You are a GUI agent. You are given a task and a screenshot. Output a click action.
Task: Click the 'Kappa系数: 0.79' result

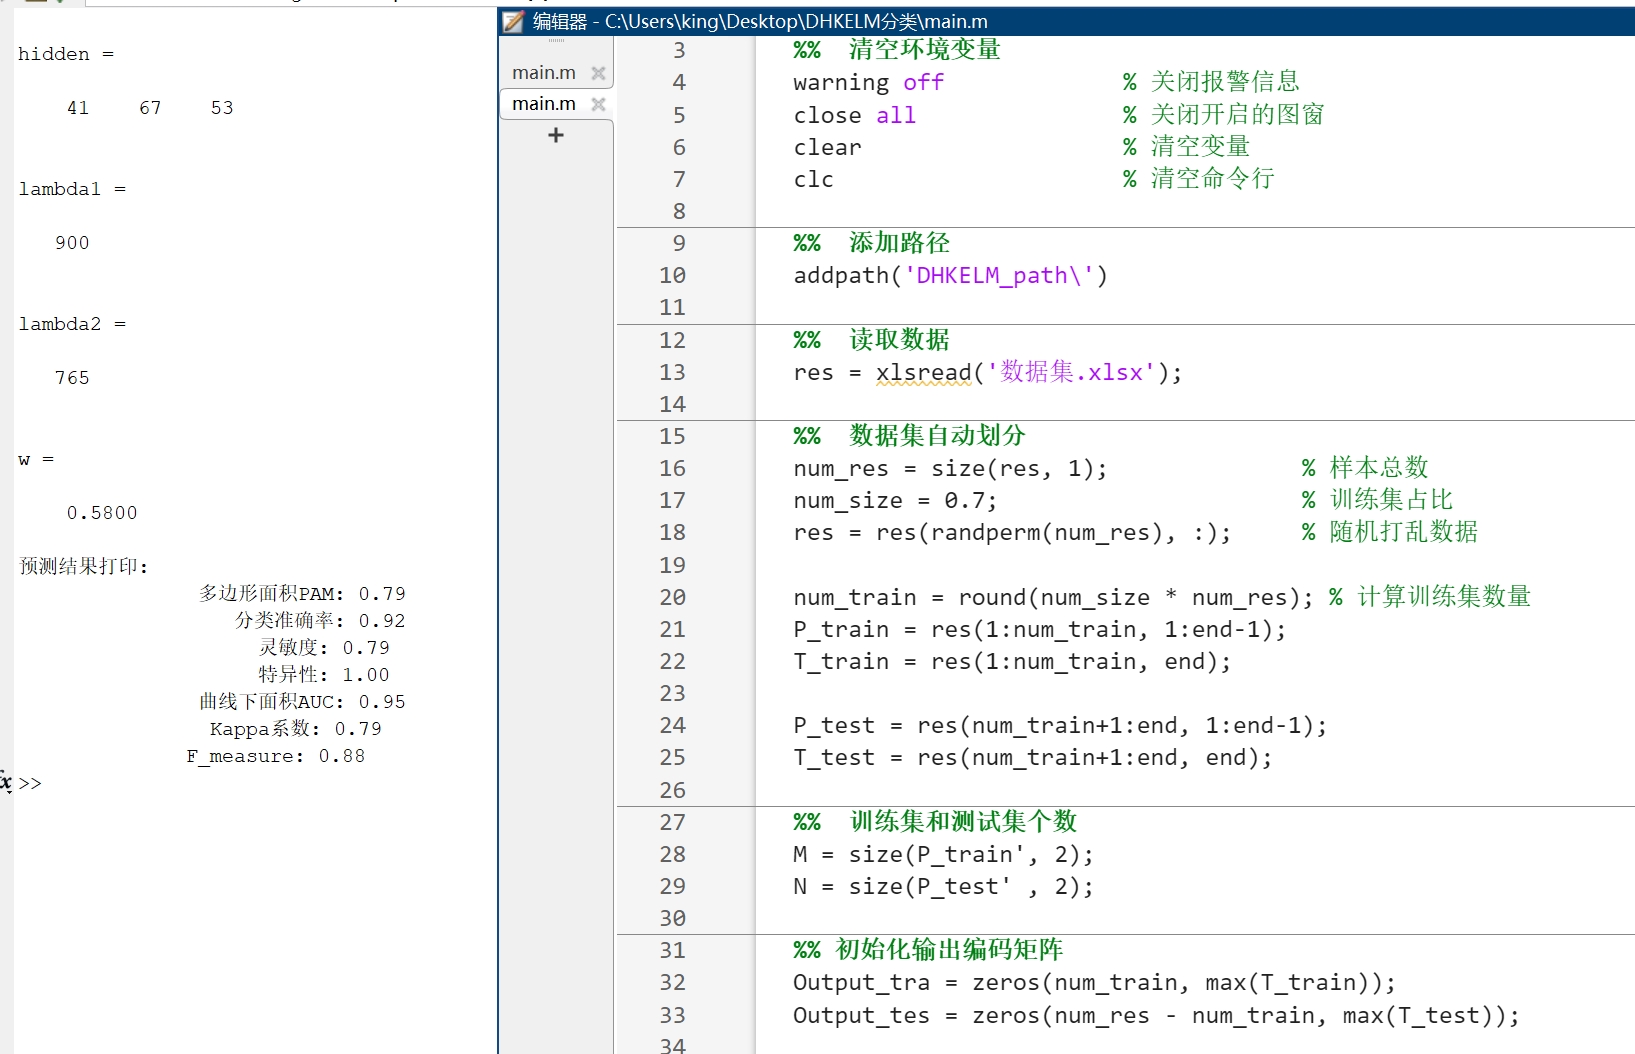[295, 729]
